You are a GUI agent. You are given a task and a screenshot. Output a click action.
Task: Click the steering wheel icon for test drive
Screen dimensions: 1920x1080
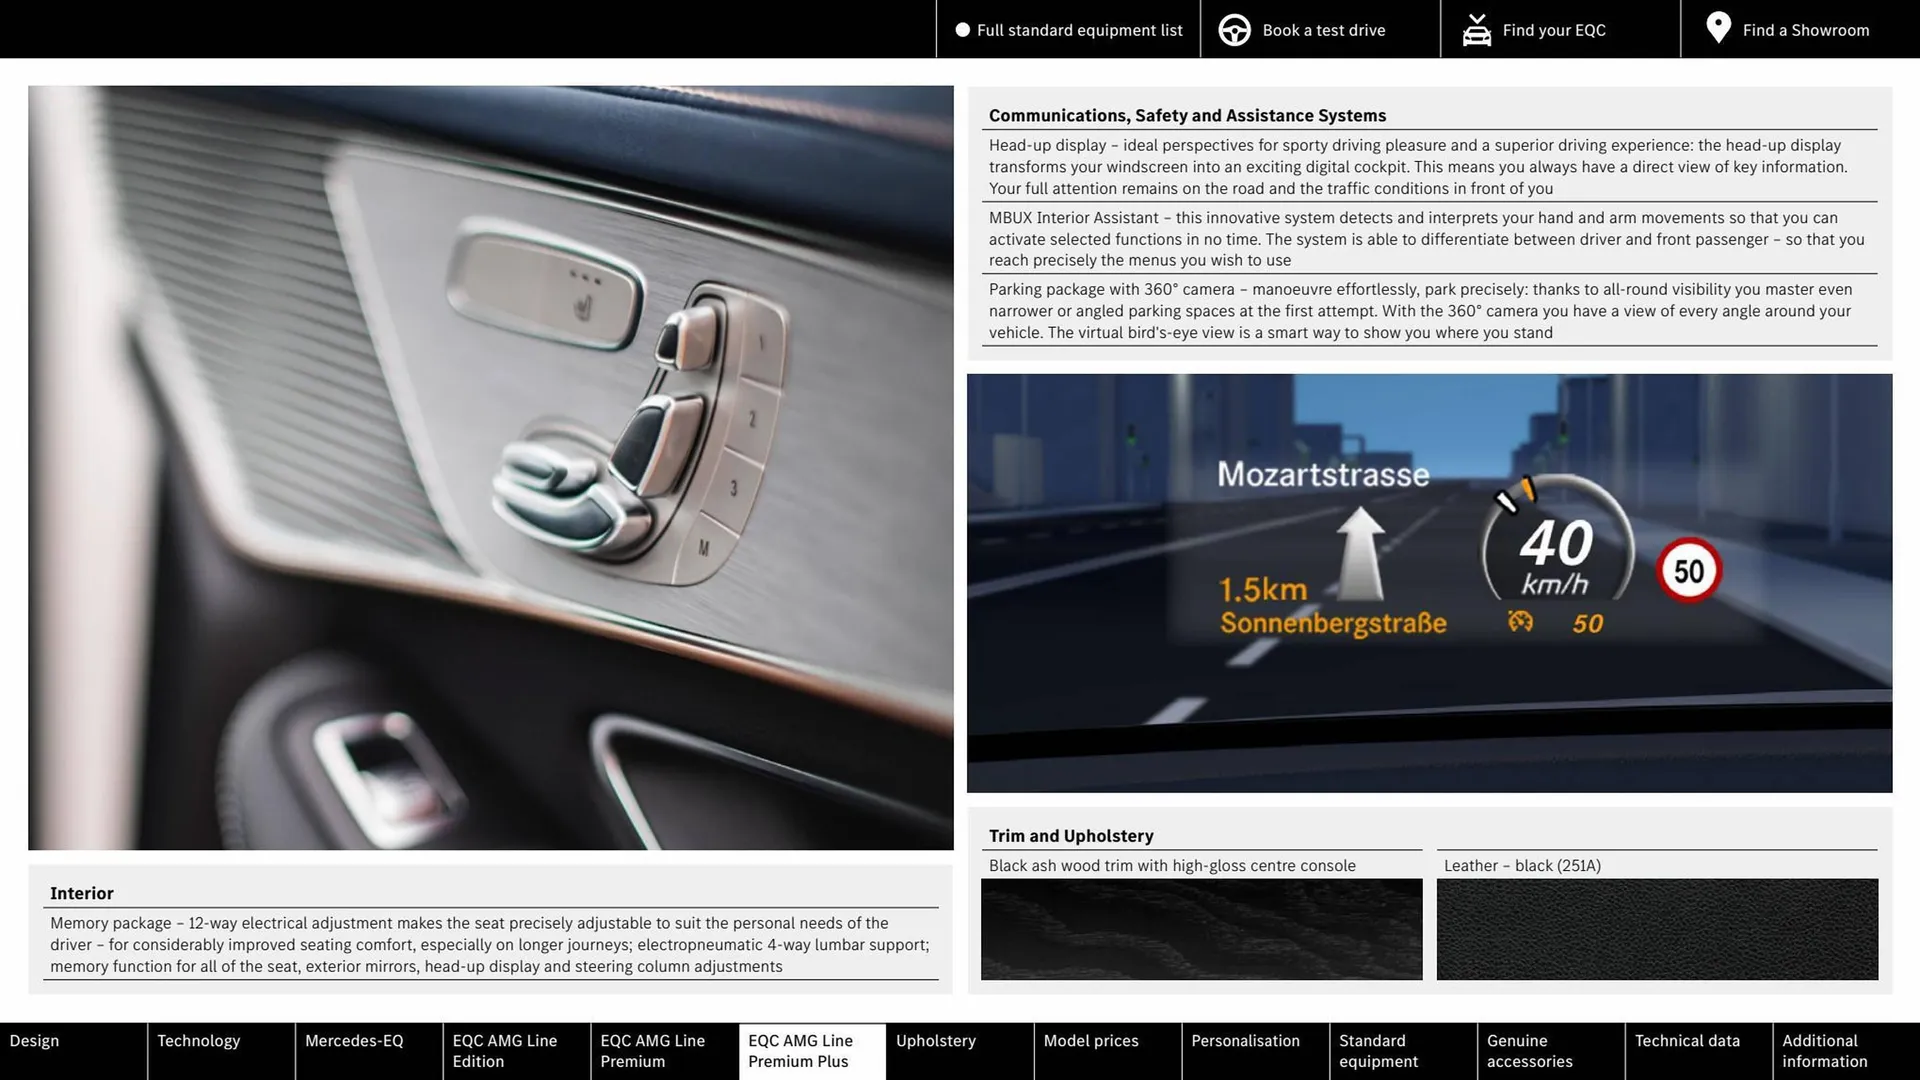(x=1234, y=28)
